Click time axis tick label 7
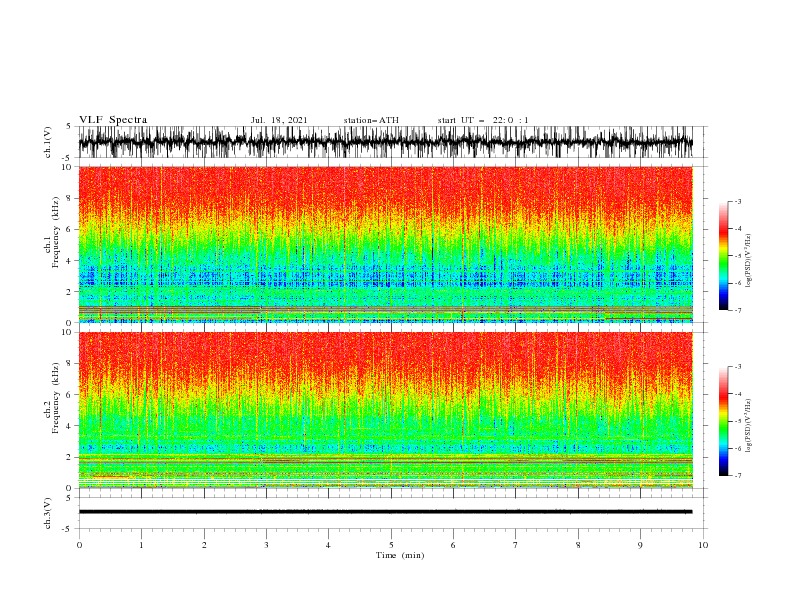792x612 pixels. 516,545
